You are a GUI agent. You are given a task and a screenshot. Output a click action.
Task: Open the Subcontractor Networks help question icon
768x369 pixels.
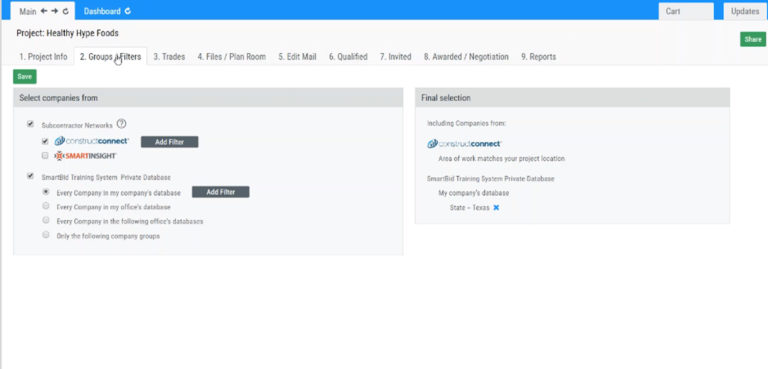(x=121, y=124)
